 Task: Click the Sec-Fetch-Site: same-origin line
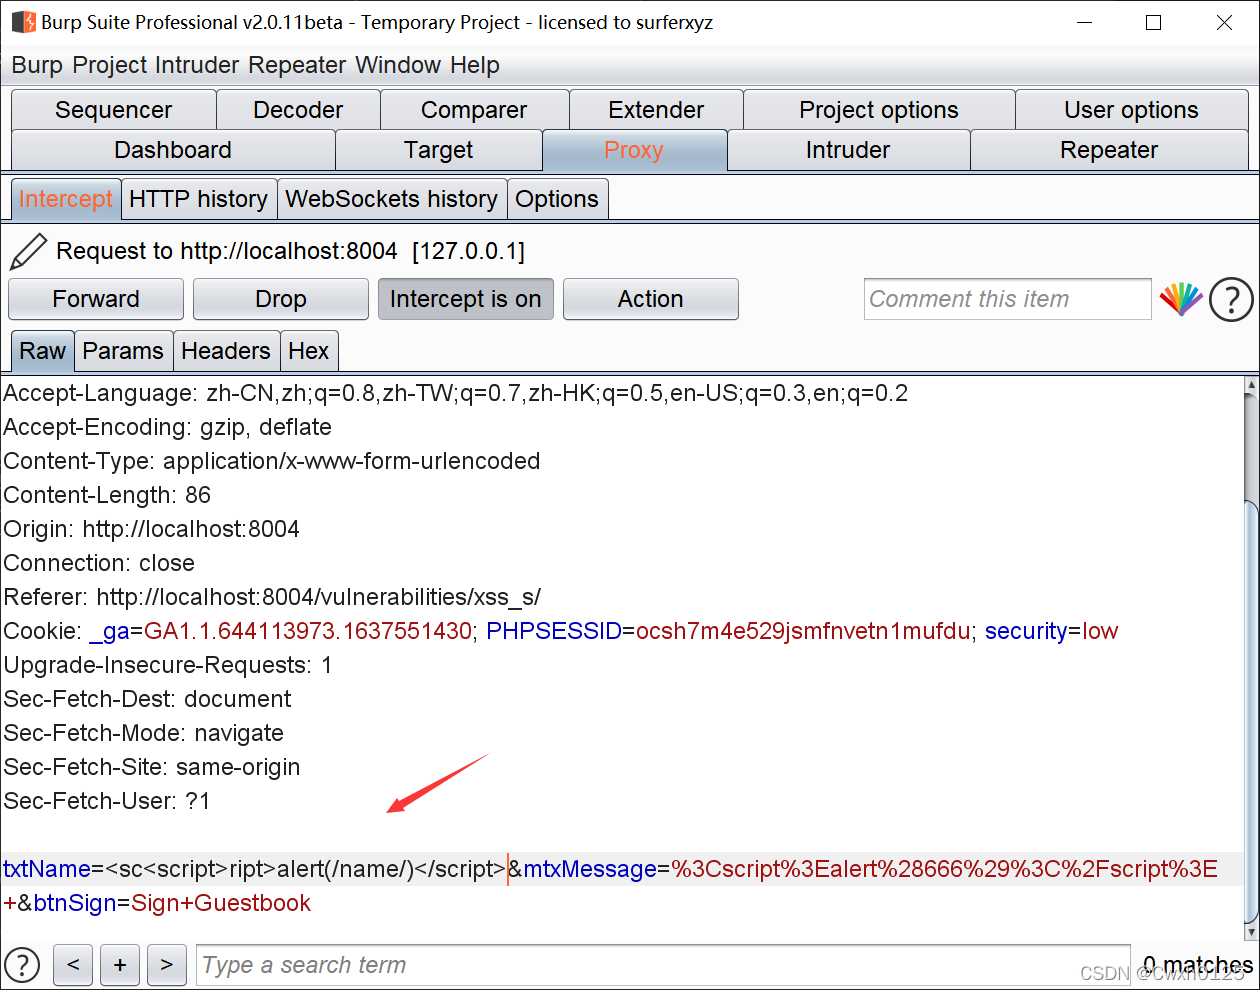(x=152, y=767)
